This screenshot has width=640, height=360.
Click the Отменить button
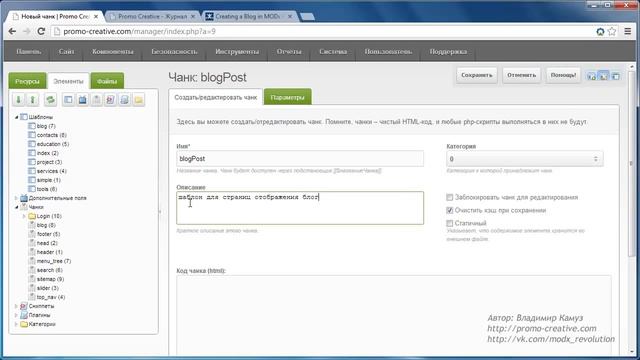[x=521, y=75]
